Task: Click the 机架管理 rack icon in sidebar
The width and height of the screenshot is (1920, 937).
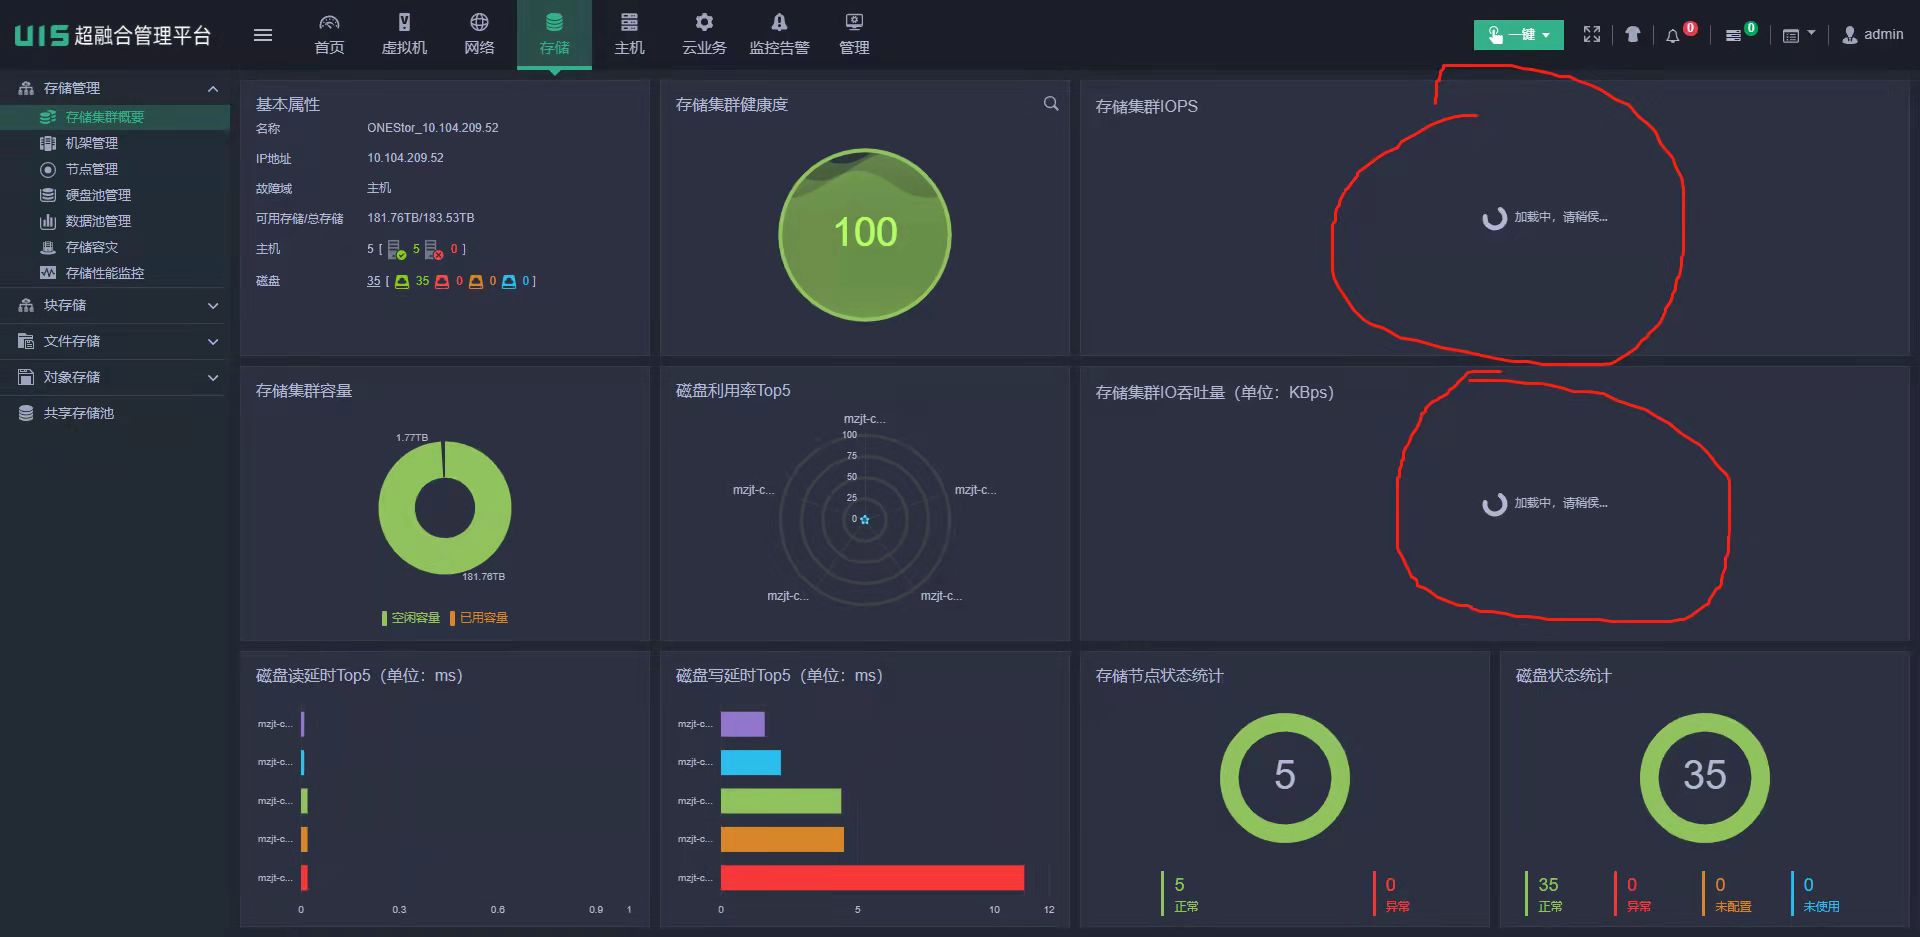Action: 47,143
